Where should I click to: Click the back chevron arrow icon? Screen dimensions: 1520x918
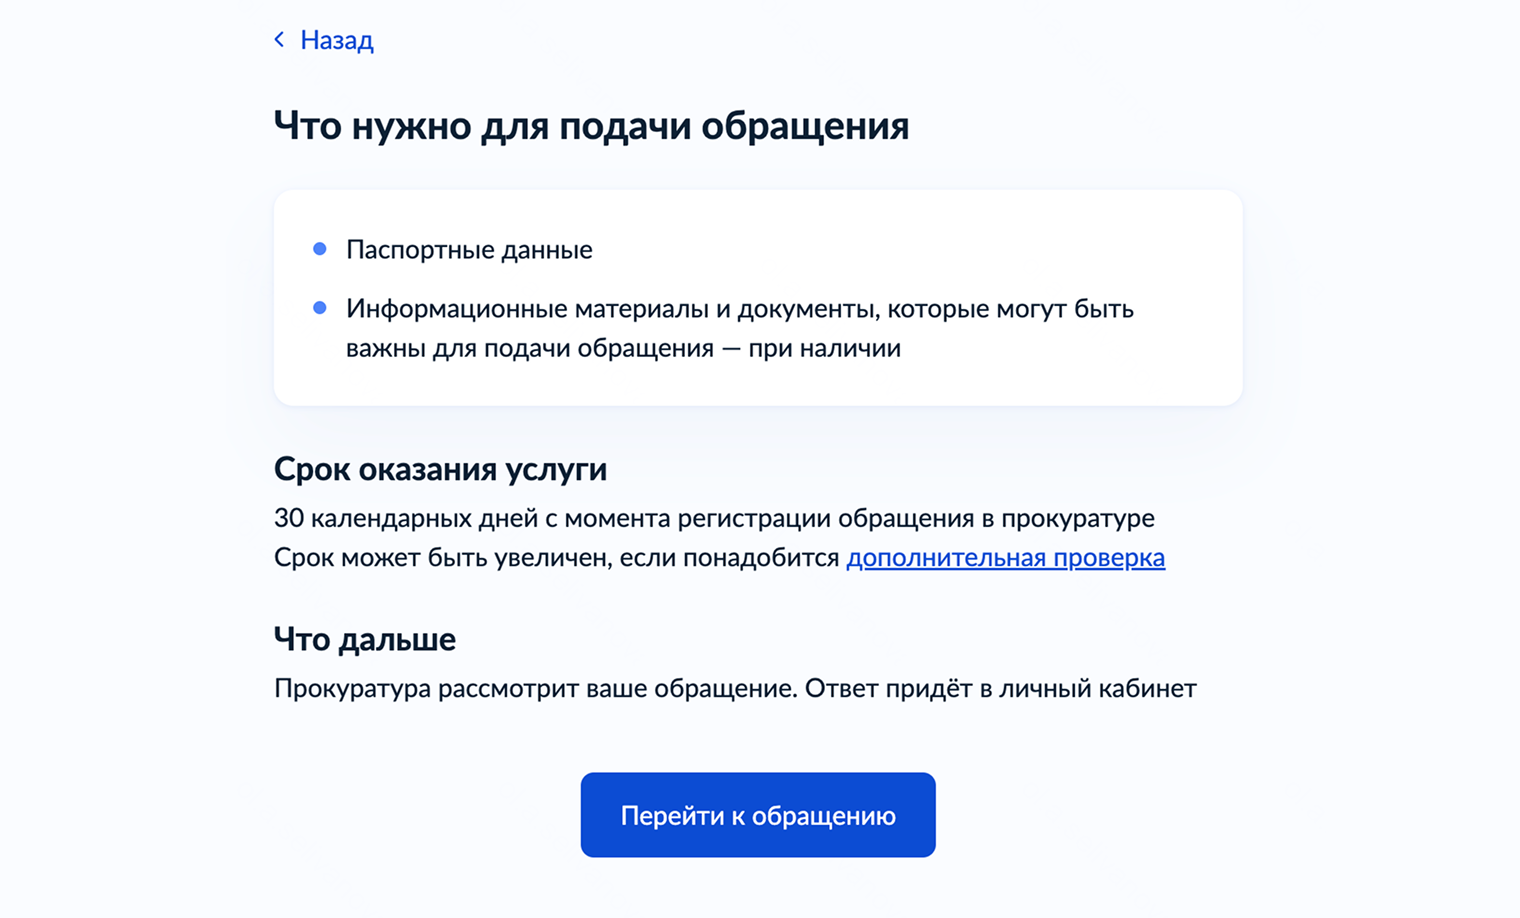coord(279,40)
